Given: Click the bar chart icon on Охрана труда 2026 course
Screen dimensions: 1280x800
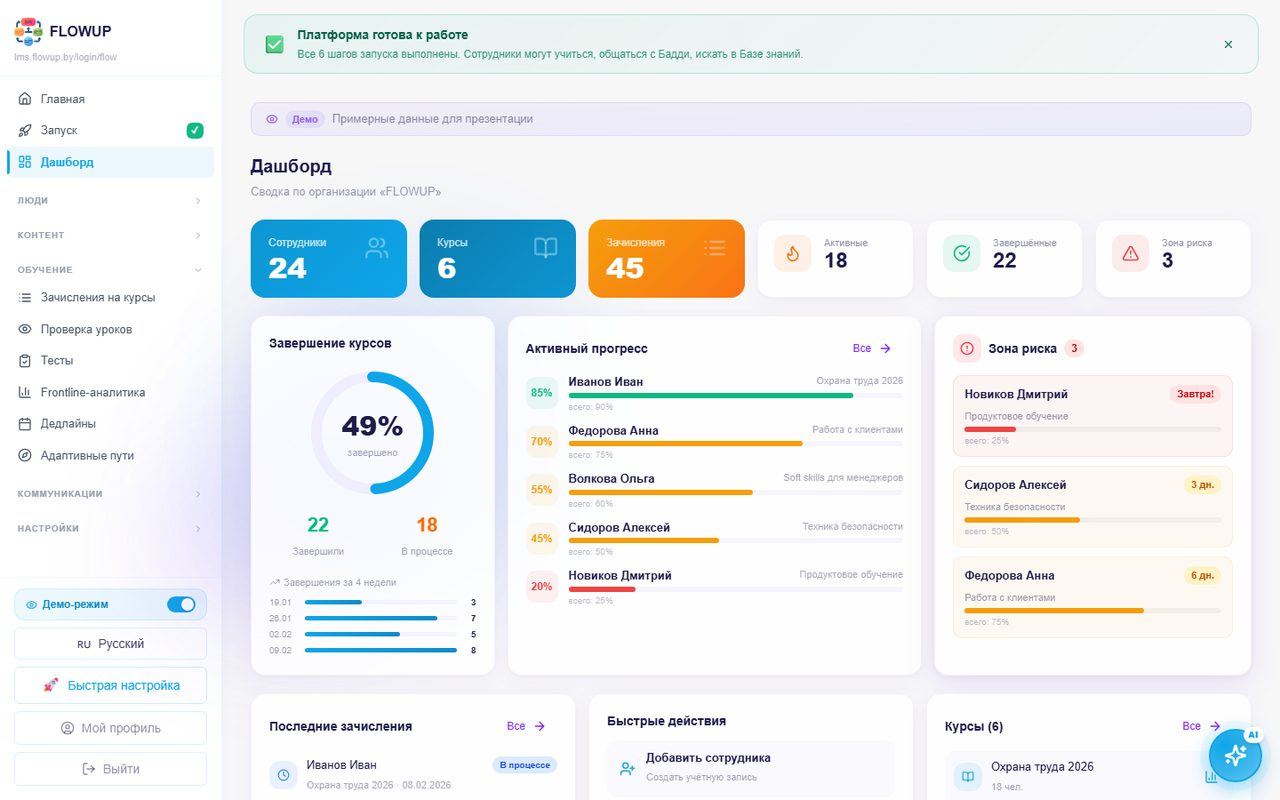Looking at the screenshot, I should pyautogui.click(x=1211, y=776).
